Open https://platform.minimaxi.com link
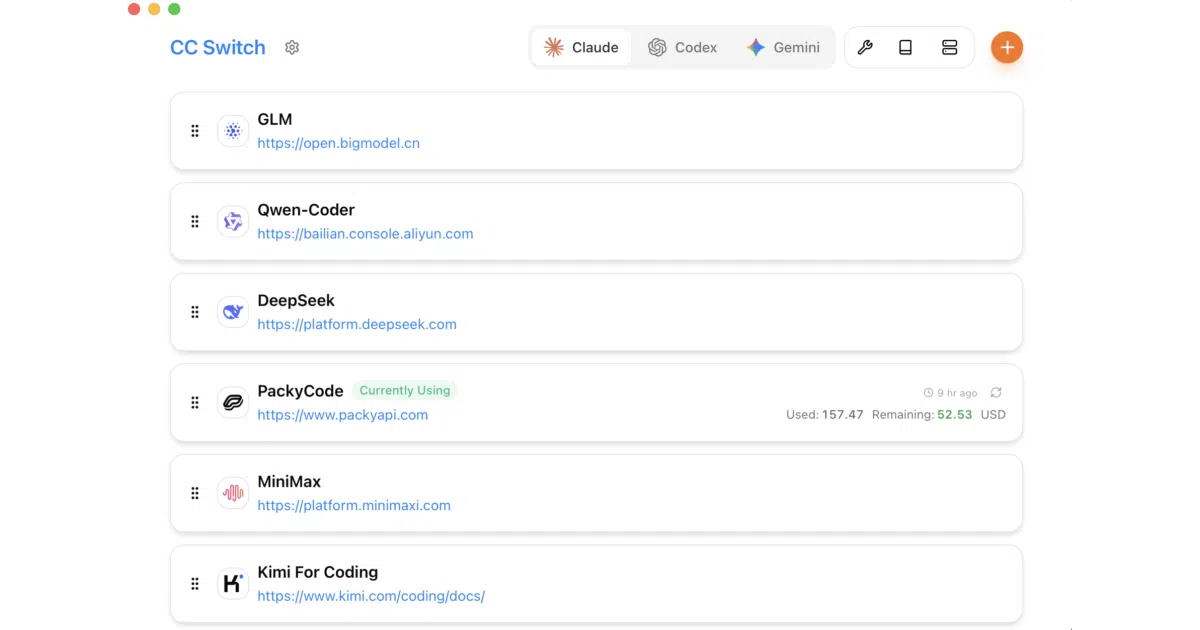1200x630 pixels. (354, 506)
